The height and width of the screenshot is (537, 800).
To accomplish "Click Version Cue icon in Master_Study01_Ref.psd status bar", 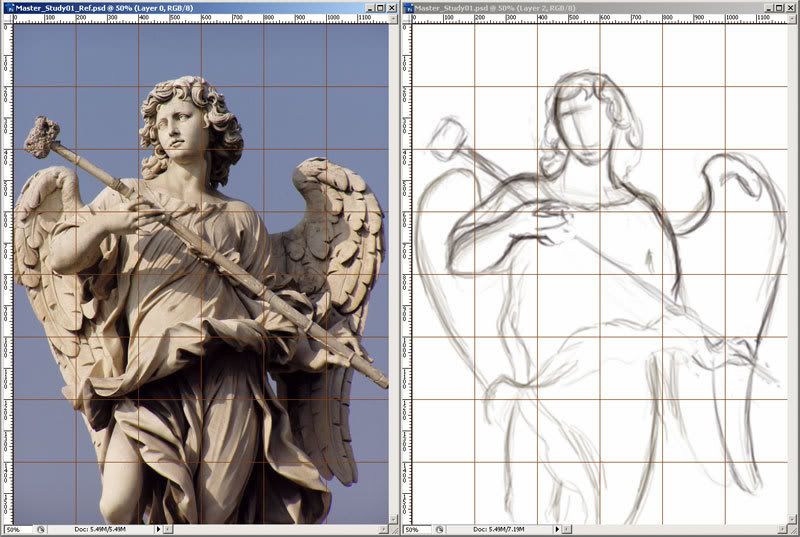I will 41,530.
